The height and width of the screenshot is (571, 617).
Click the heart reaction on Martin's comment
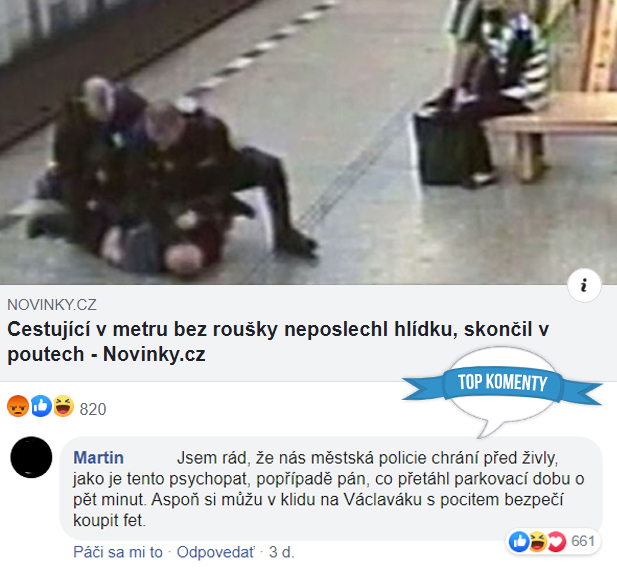click(x=556, y=541)
